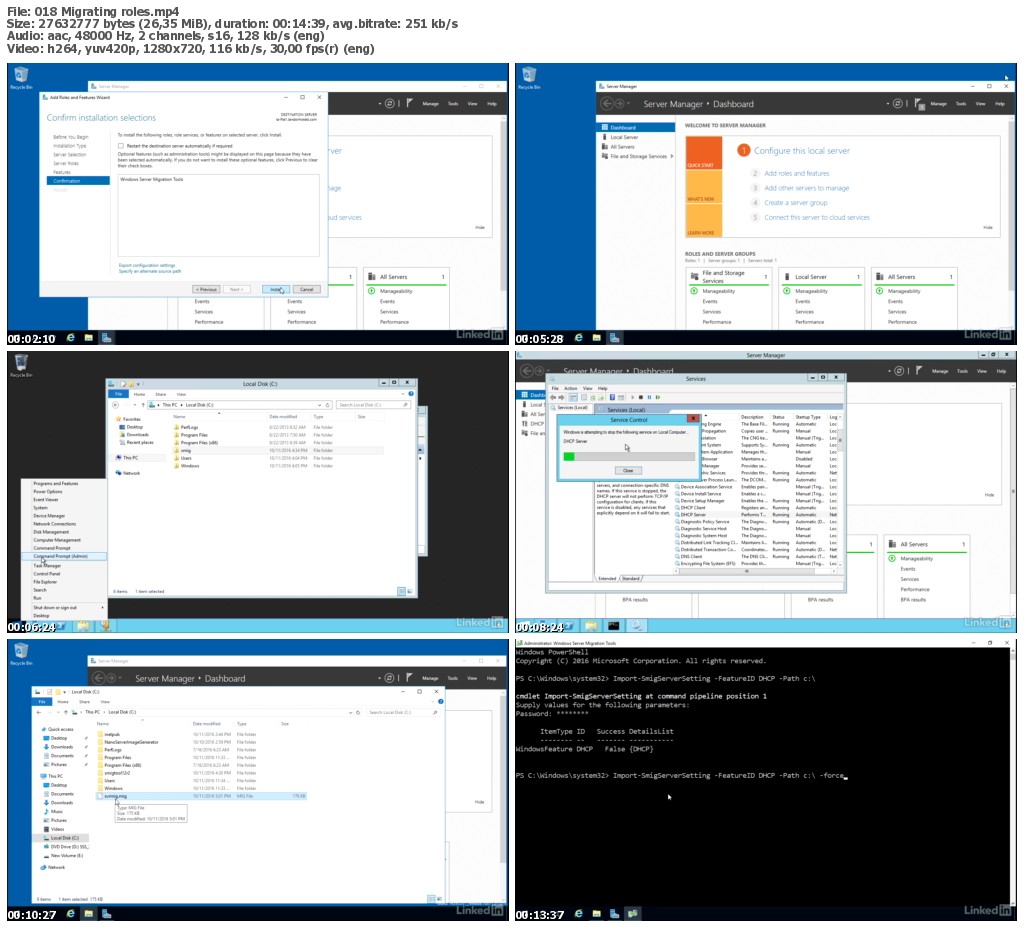
Task: Open the LEARN MORE tile at 00:05:28
Action: point(703,221)
